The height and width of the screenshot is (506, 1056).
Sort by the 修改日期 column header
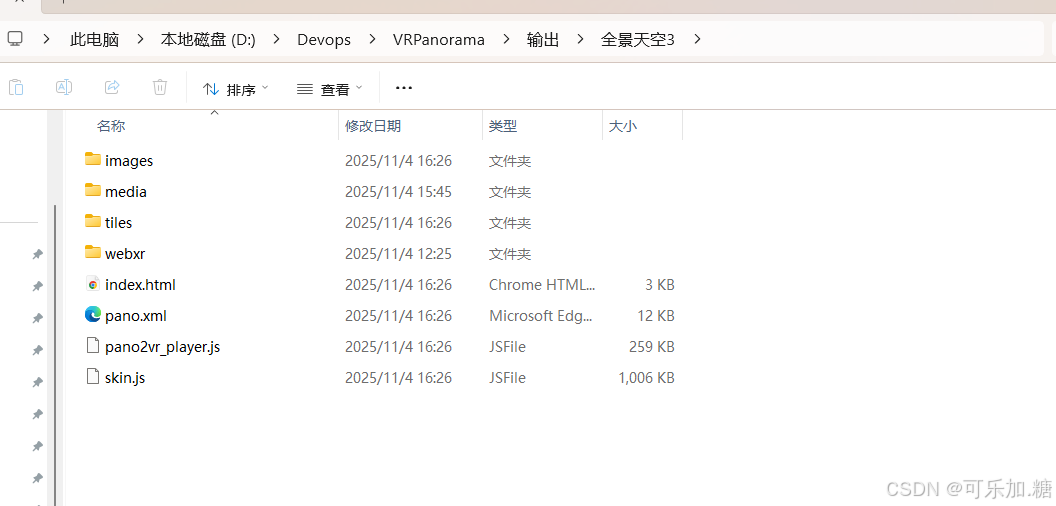[x=373, y=126]
